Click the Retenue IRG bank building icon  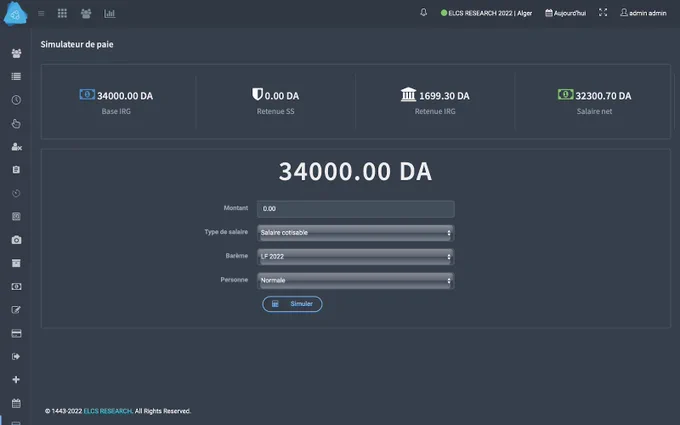[x=409, y=94]
